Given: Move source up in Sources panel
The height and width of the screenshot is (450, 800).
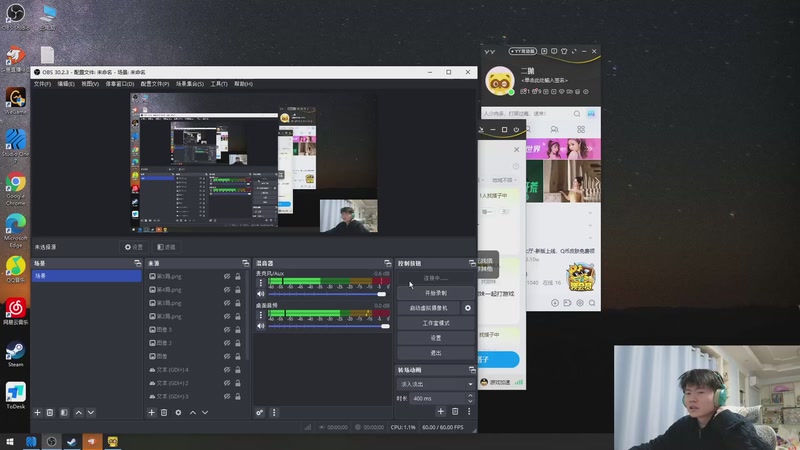Looking at the screenshot, I should [193, 412].
